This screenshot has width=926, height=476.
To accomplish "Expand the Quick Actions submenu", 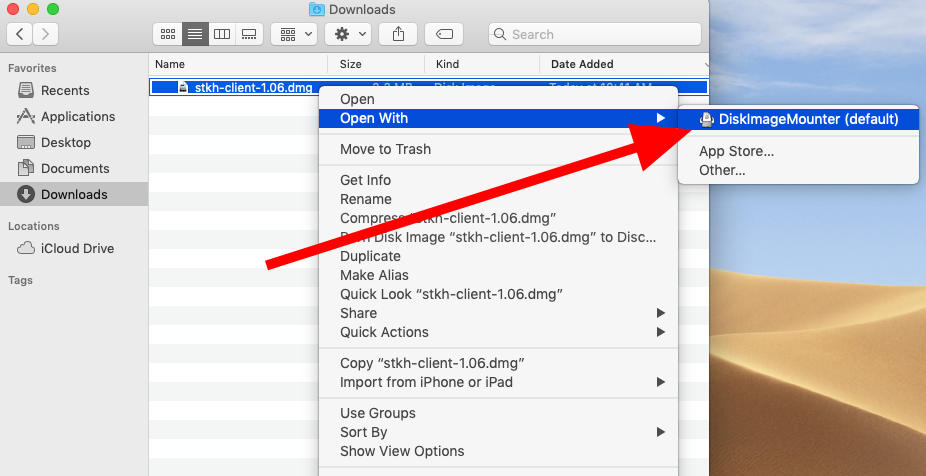I will 384,332.
